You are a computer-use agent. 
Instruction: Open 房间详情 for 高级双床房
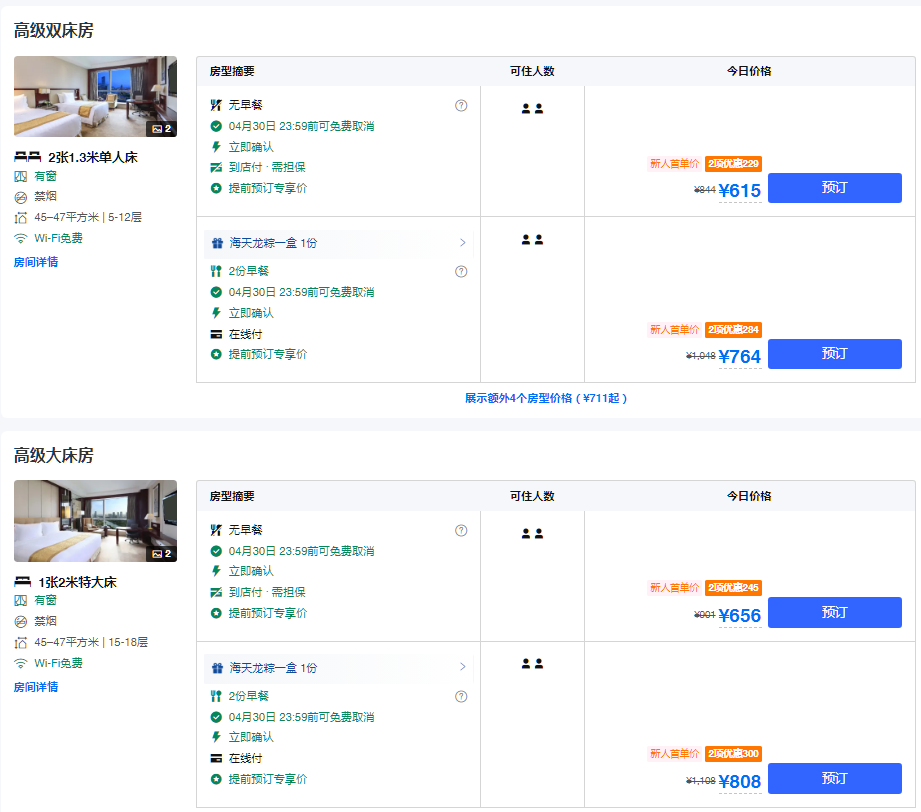click(x=36, y=262)
